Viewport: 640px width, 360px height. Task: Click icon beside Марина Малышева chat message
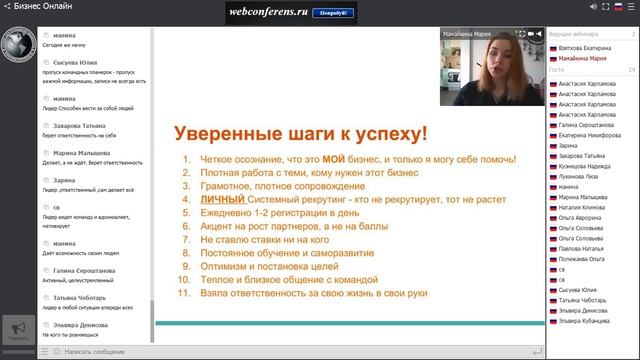46,153
